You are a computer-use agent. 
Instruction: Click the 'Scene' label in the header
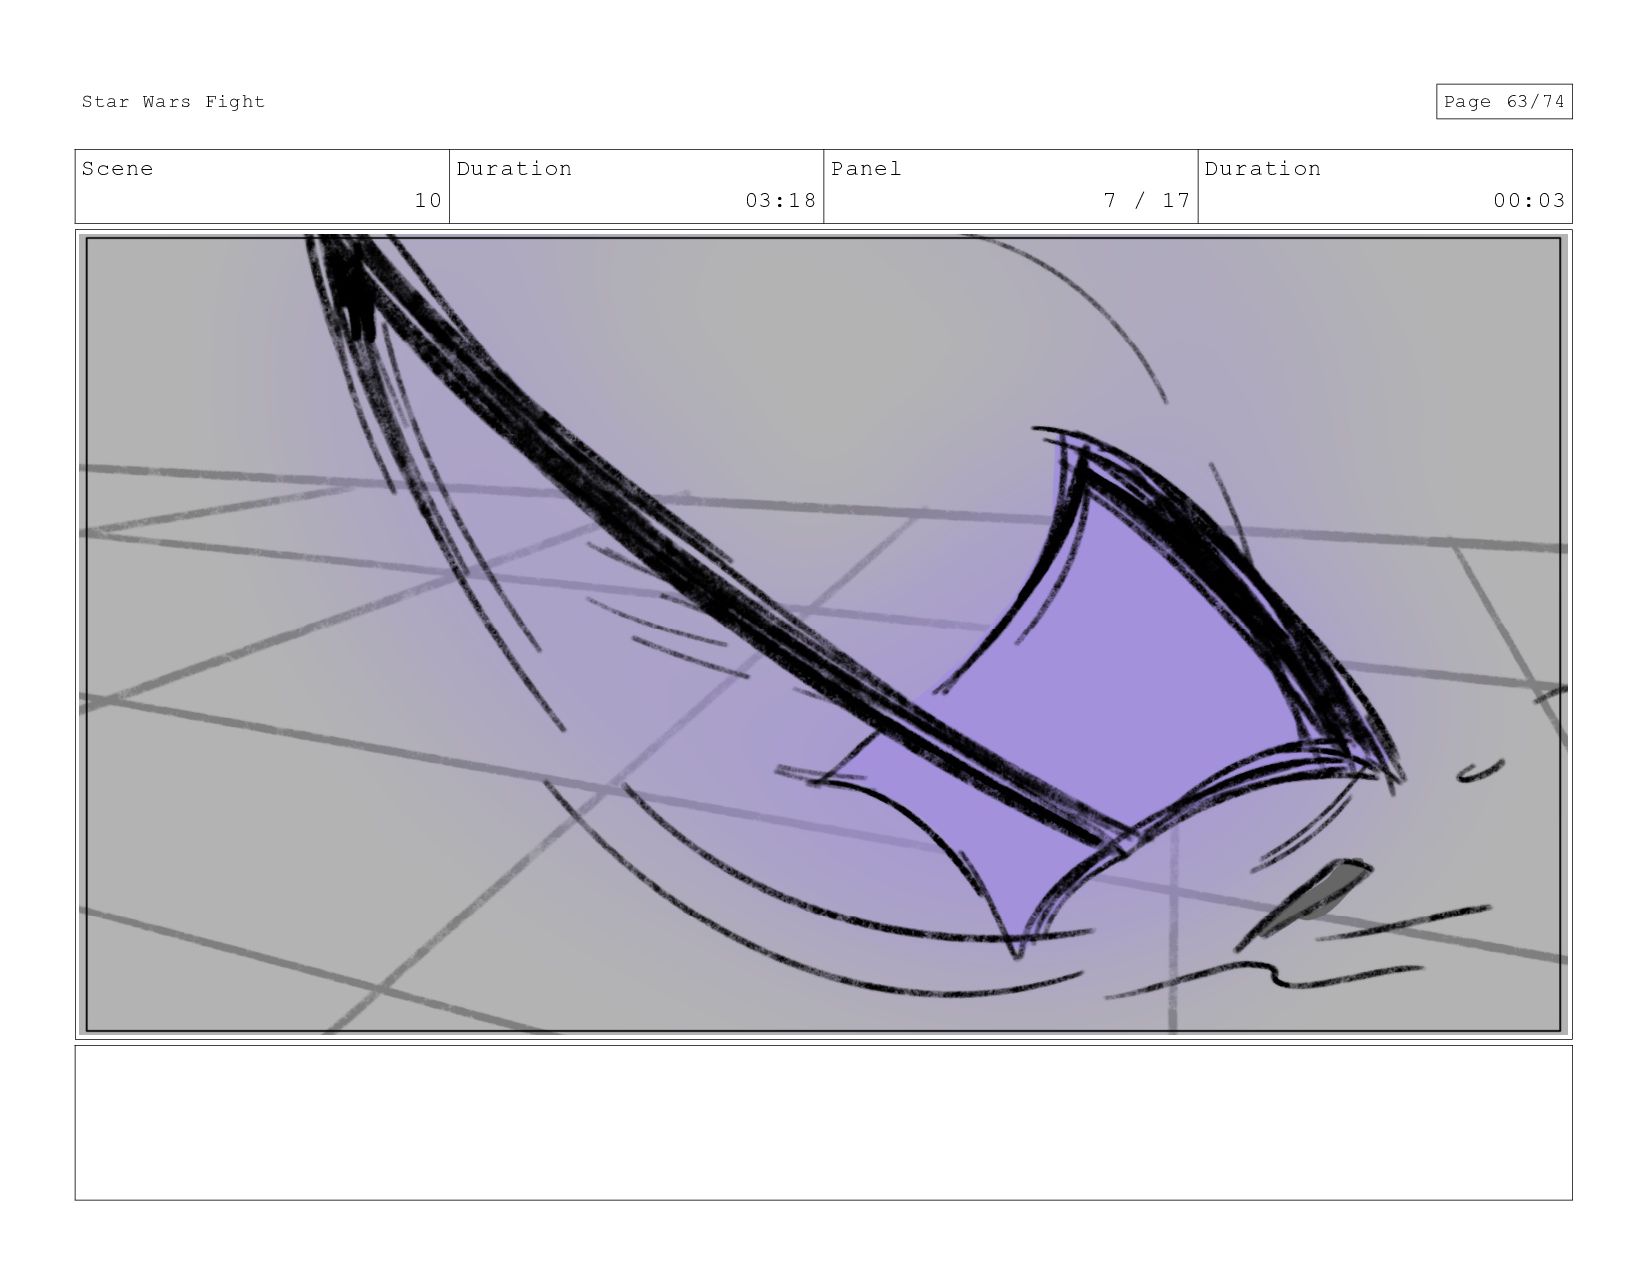tap(118, 169)
